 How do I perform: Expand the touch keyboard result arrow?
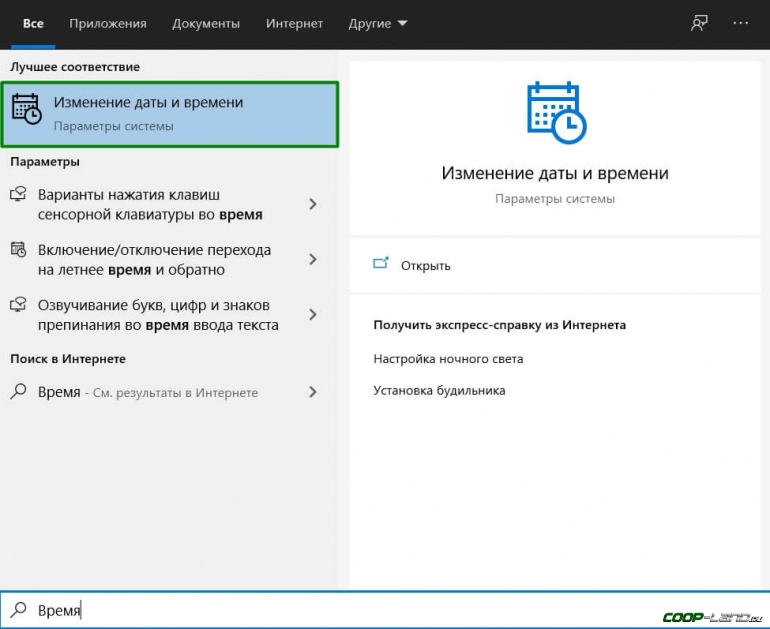click(x=313, y=204)
